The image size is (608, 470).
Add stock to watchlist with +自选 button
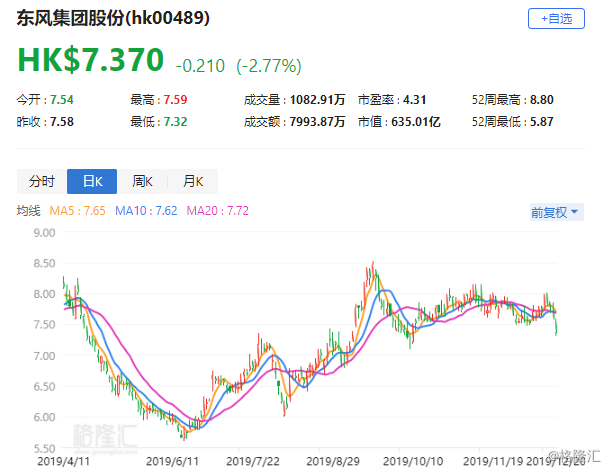(x=556, y=18)
